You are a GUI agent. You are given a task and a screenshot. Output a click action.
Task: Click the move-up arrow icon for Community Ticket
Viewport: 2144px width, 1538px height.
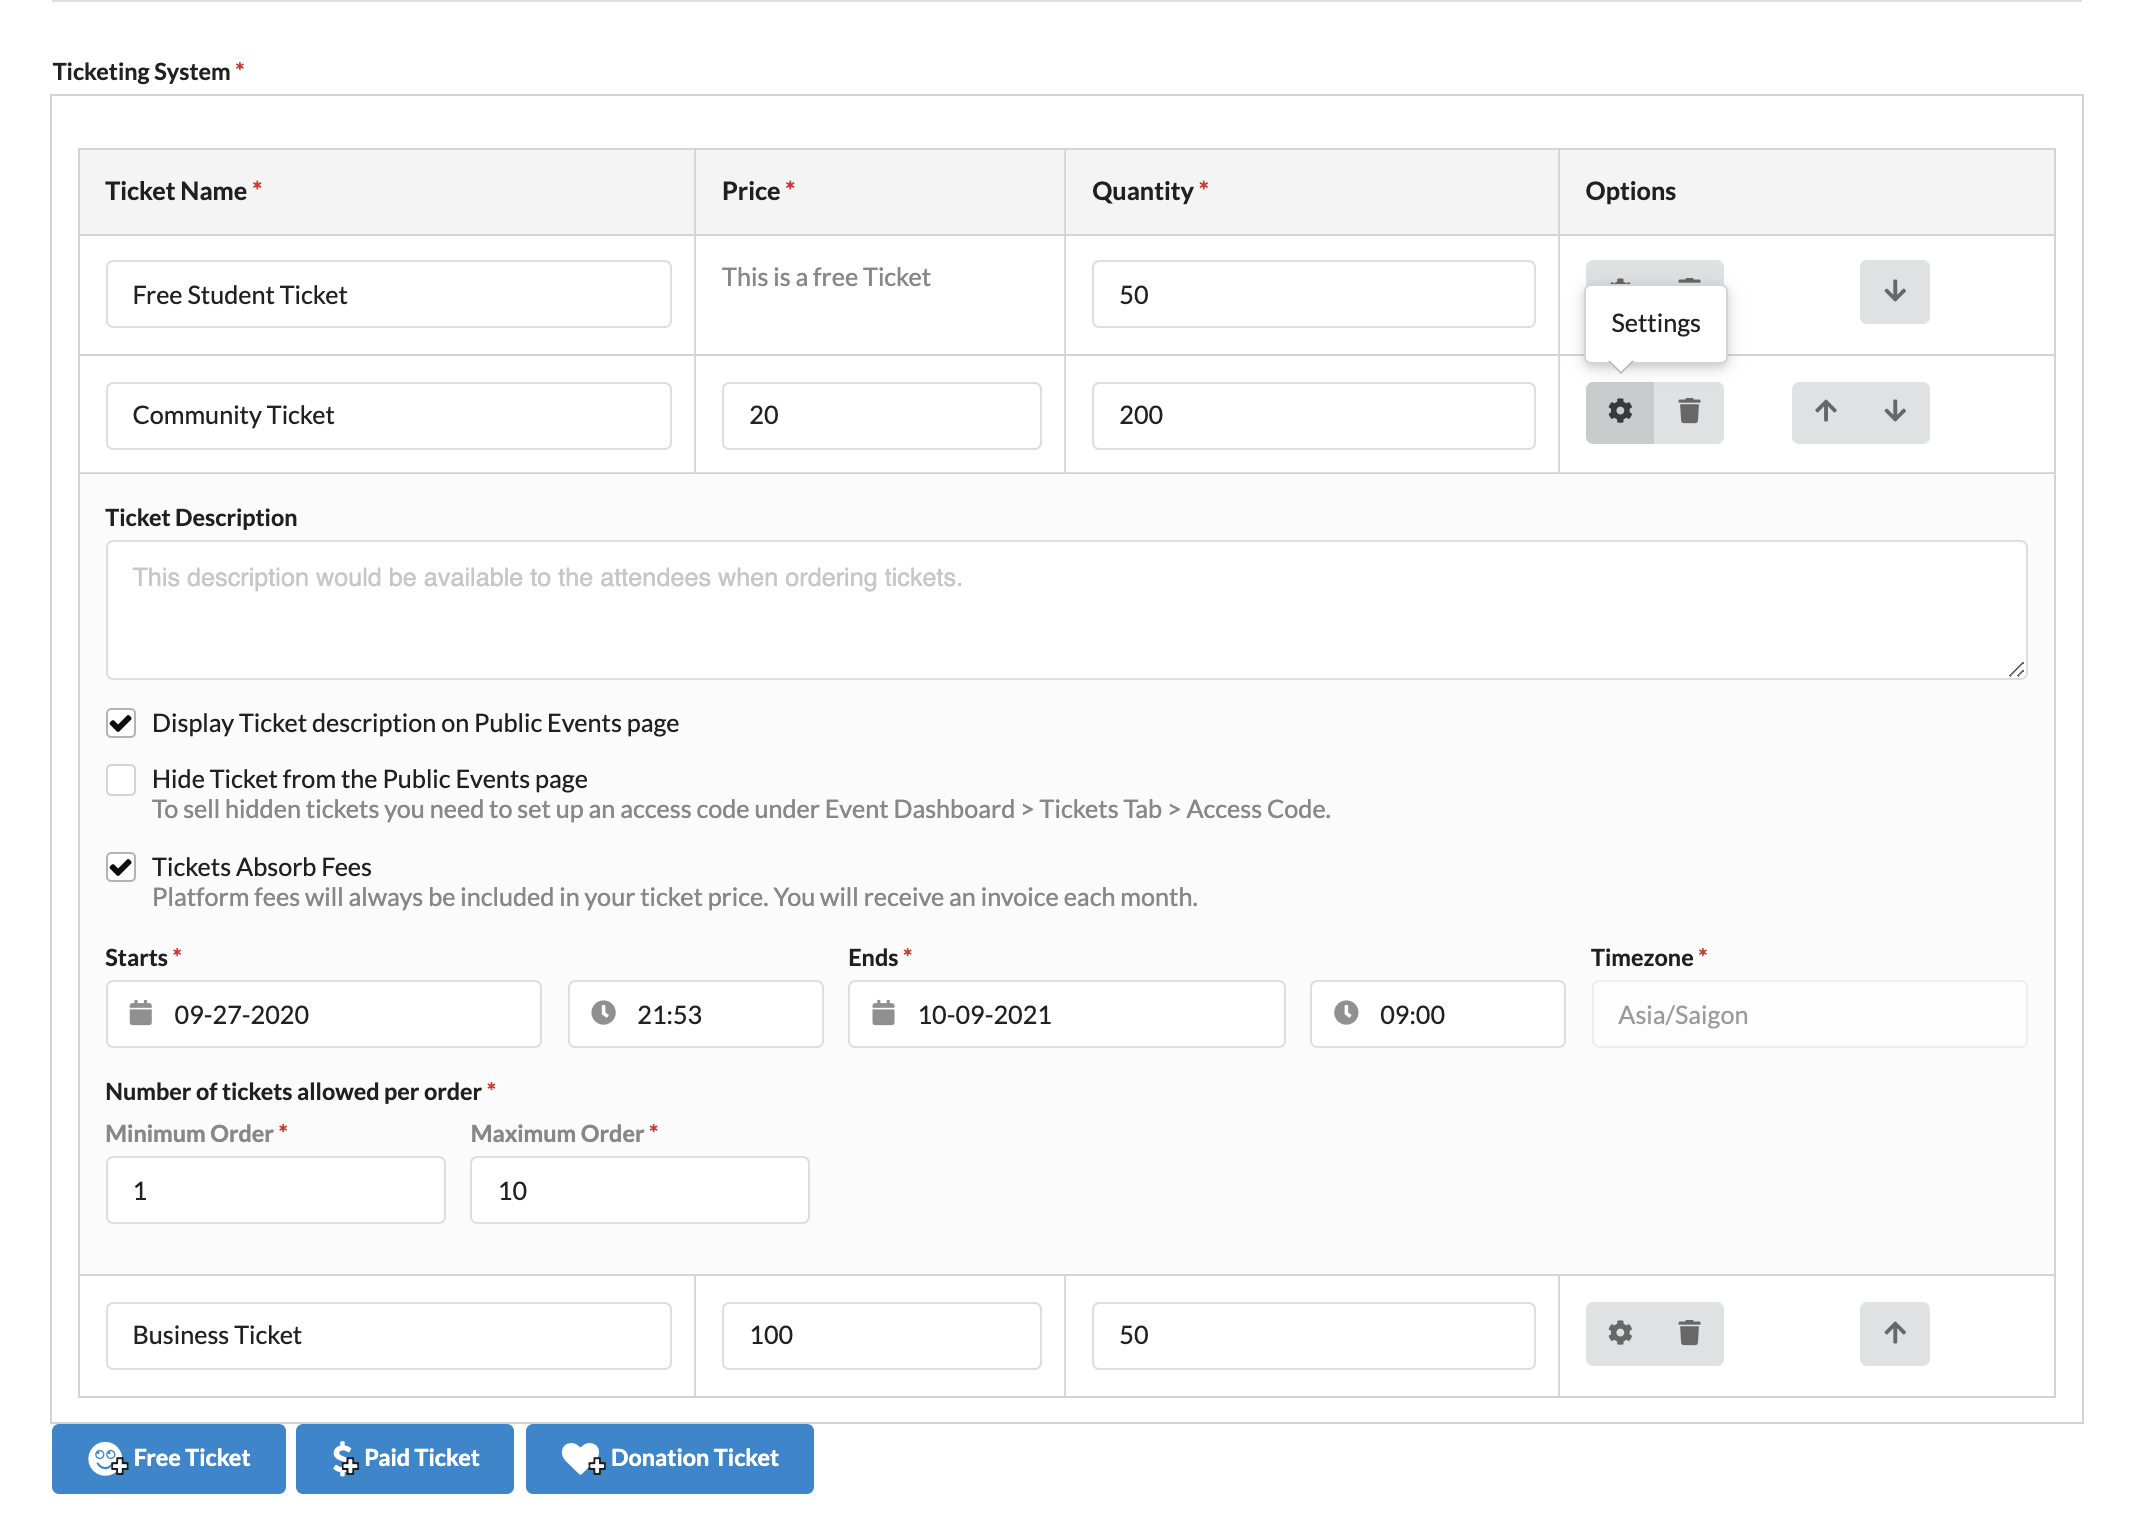(1826, 411)
